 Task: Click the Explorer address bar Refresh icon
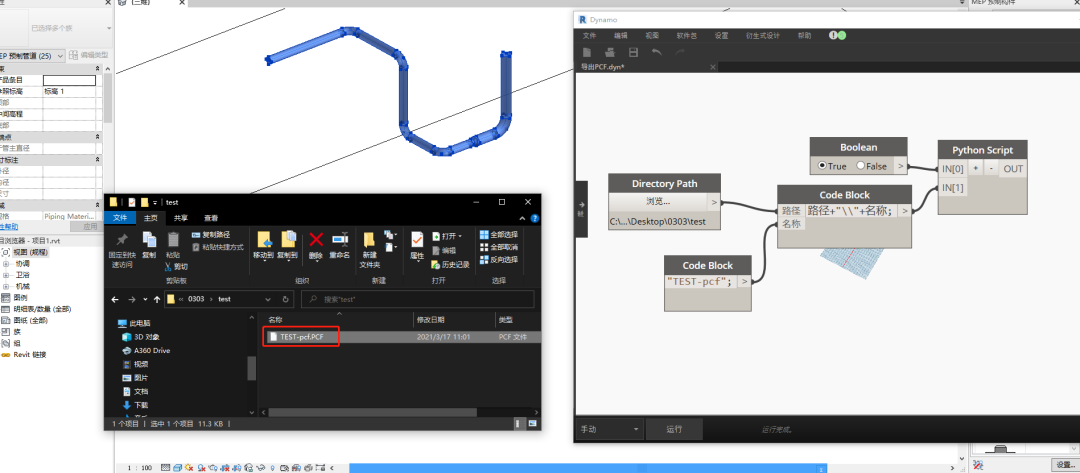click(285, 299)
